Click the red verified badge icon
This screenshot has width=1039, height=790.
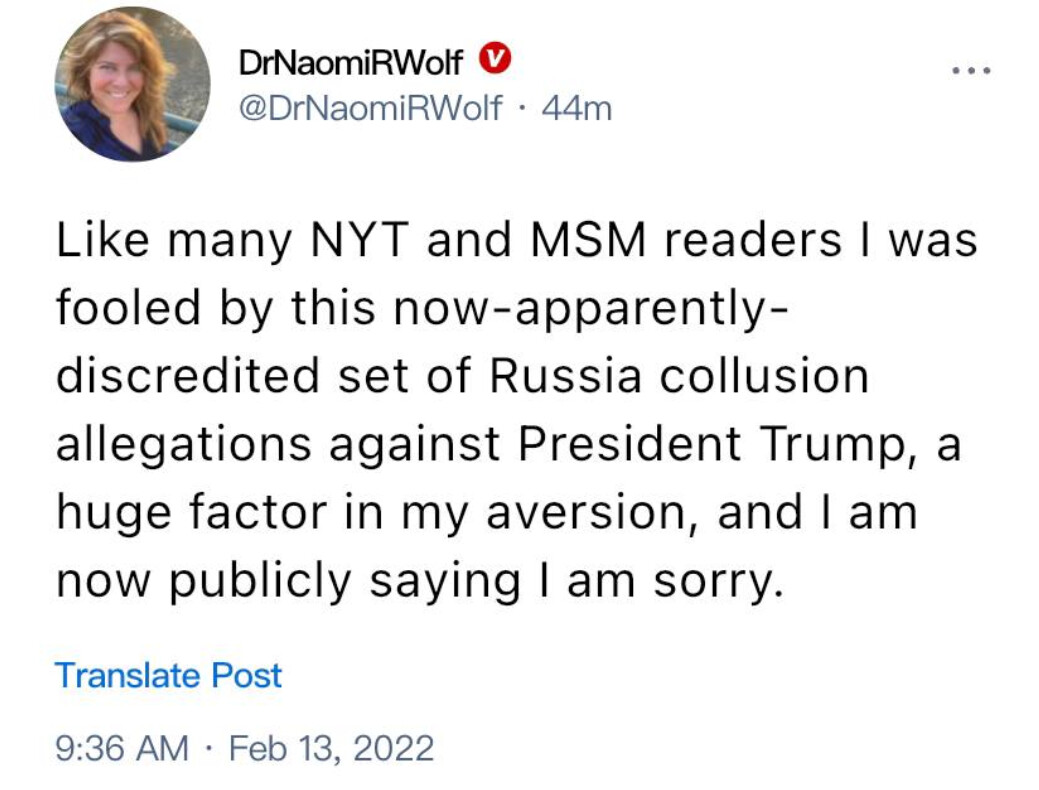[494, 61]
